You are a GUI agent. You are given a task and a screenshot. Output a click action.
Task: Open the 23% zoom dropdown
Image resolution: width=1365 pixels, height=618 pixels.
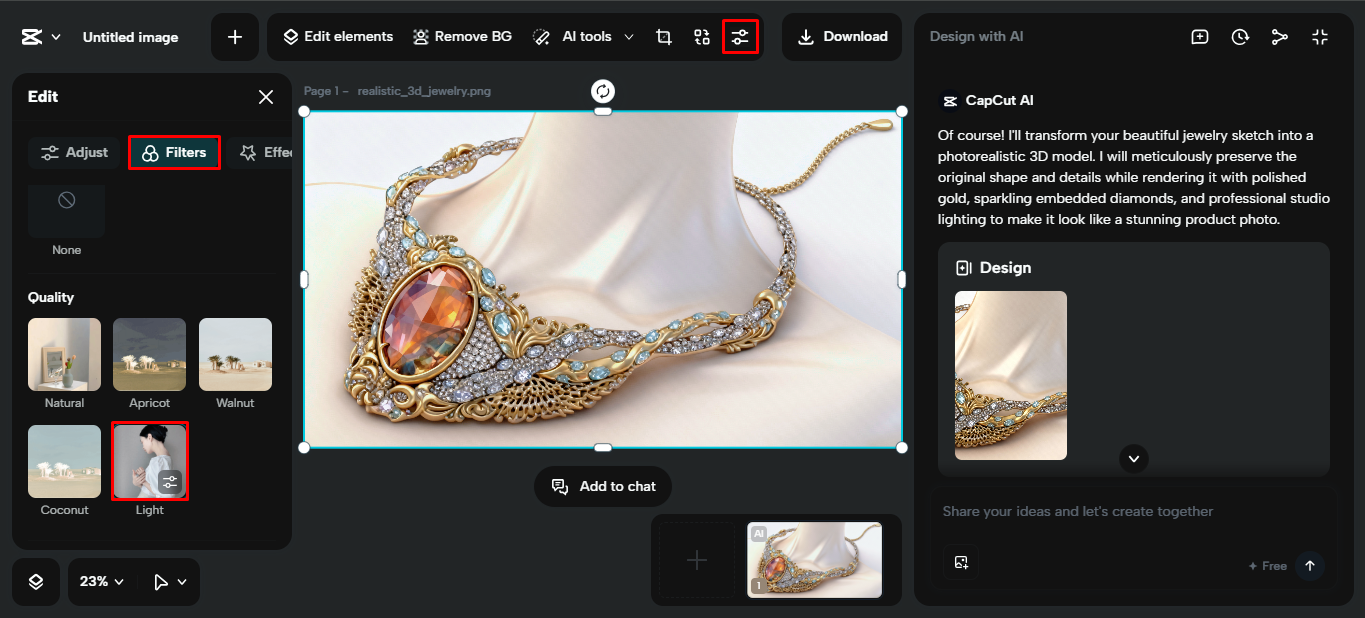[102, 582]
